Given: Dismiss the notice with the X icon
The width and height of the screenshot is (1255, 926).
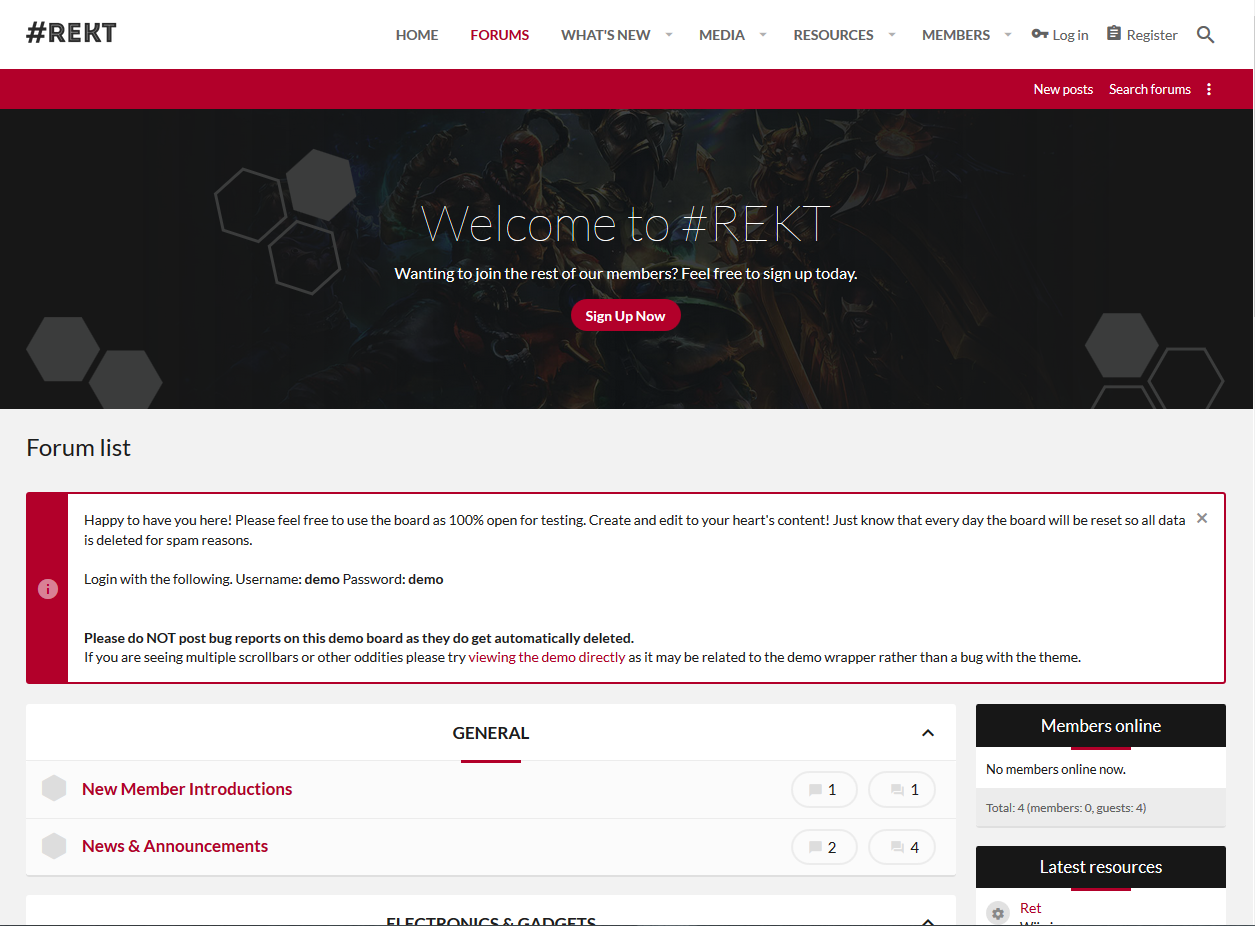Looking at the screenshot, I should click(x=1202, y=518).
